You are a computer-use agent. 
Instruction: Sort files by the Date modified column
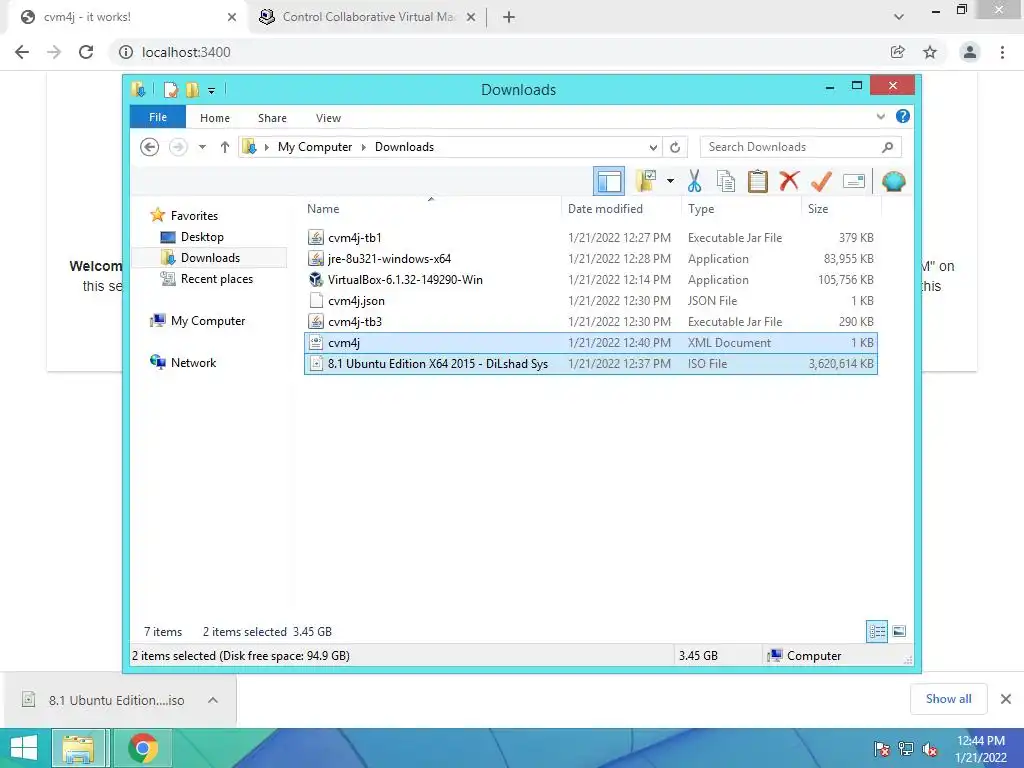[x=620, y=208]
